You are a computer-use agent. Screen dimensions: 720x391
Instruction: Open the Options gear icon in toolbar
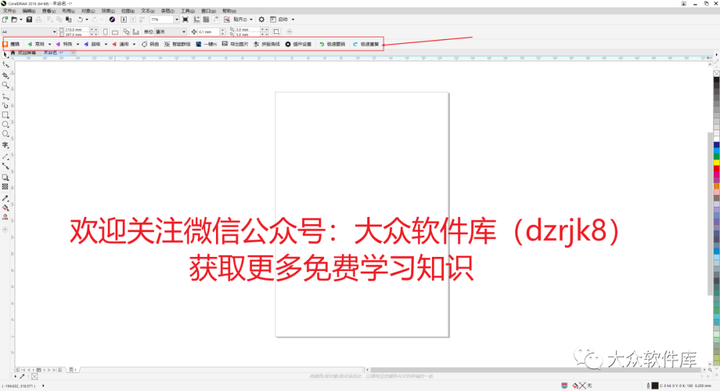262,19
